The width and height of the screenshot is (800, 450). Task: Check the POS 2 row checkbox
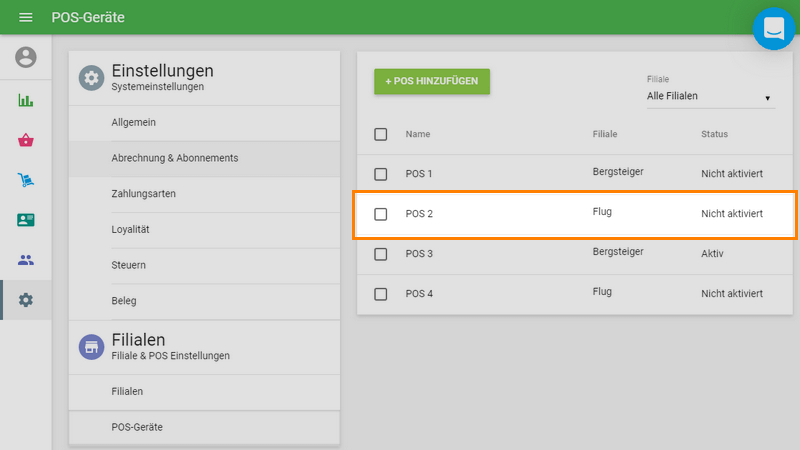coord(381,214)
